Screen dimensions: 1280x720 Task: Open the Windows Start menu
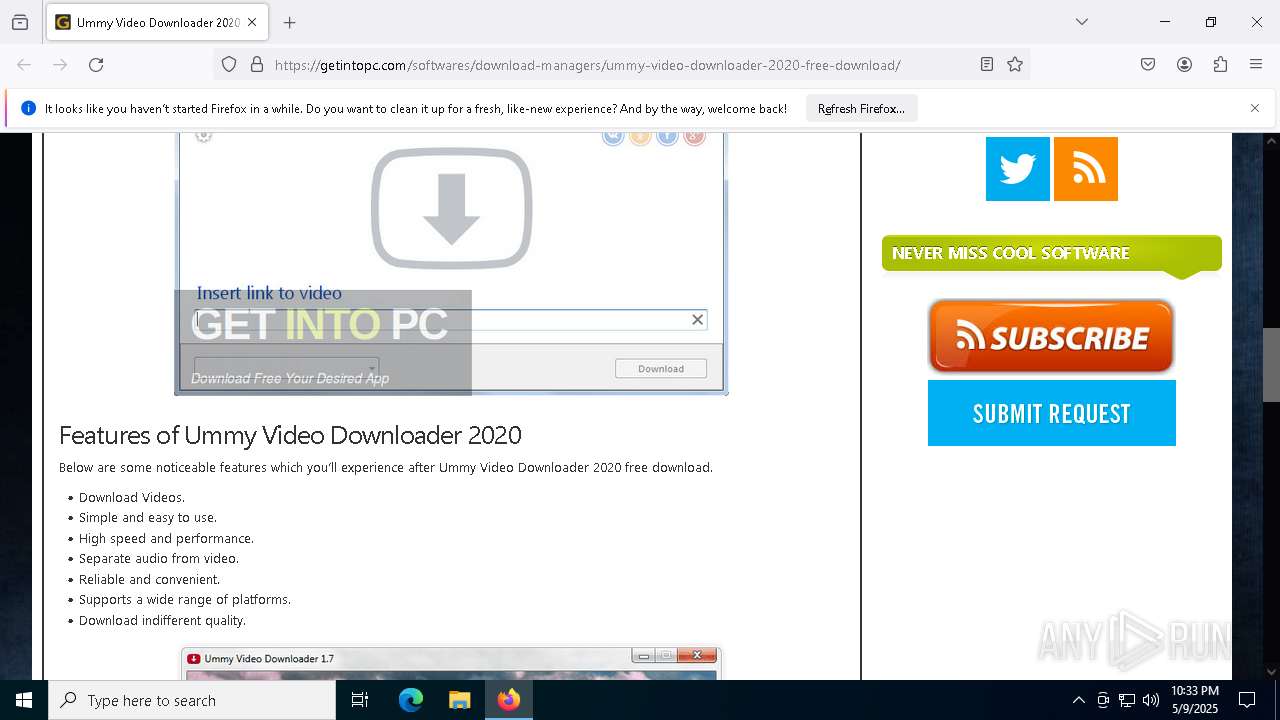coord(24,700)
